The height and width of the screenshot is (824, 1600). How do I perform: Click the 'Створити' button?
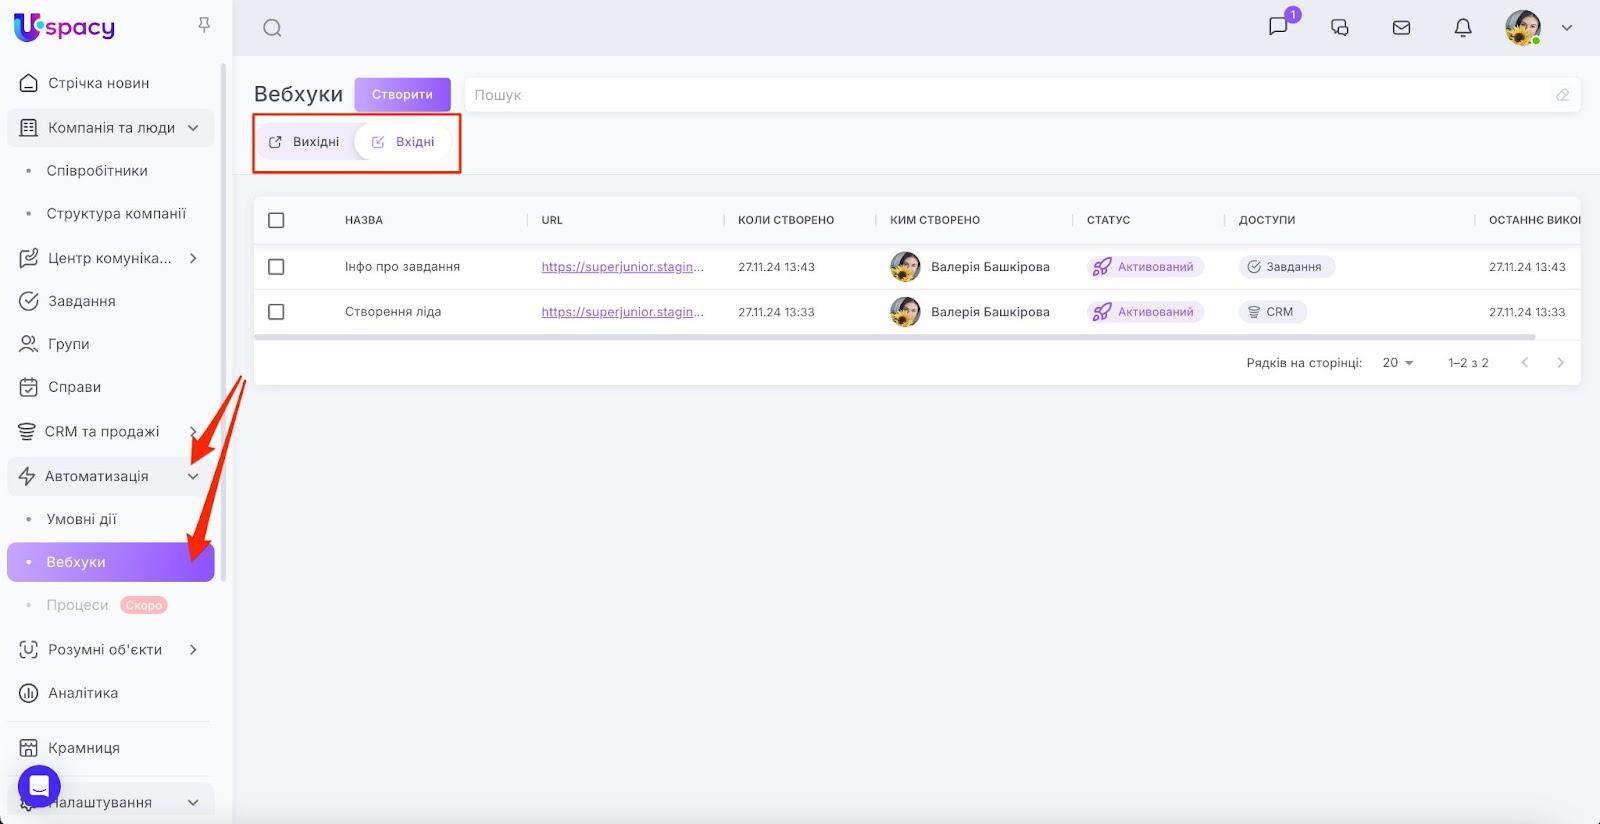coord(402,95)
